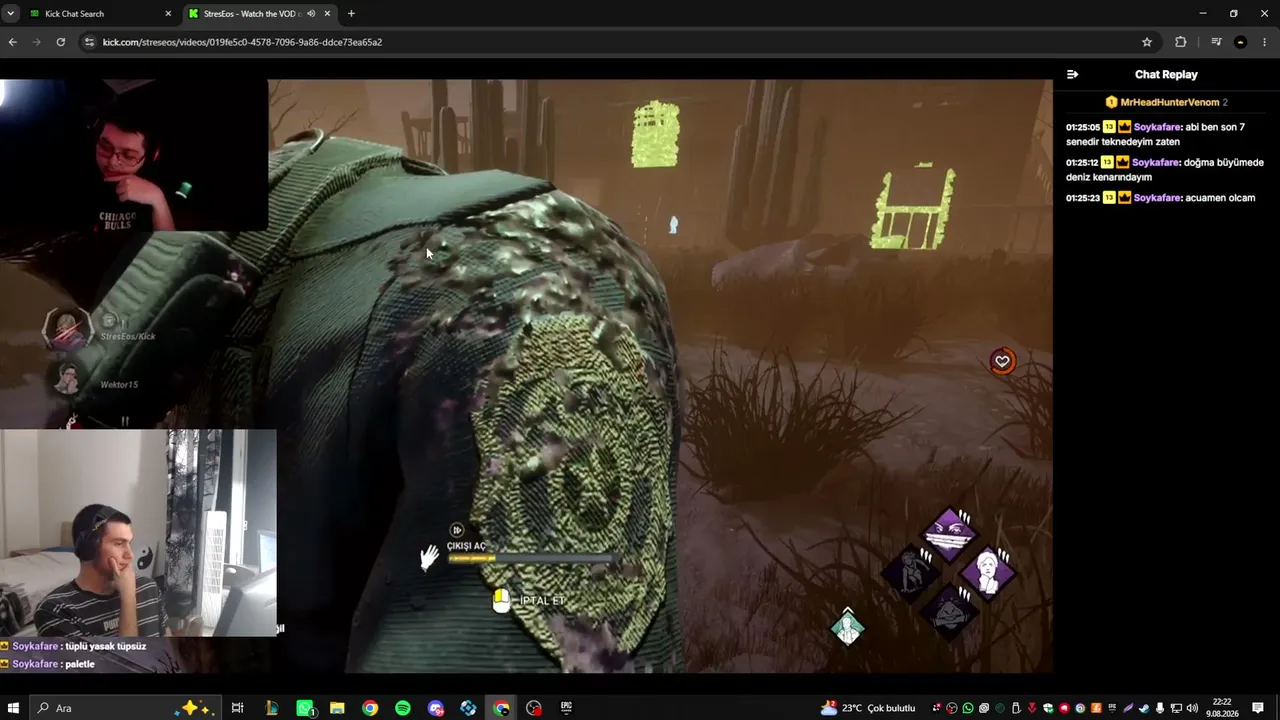Click the bottom webcam with headphones
The image size is (1280, 720).
(138, 533)
